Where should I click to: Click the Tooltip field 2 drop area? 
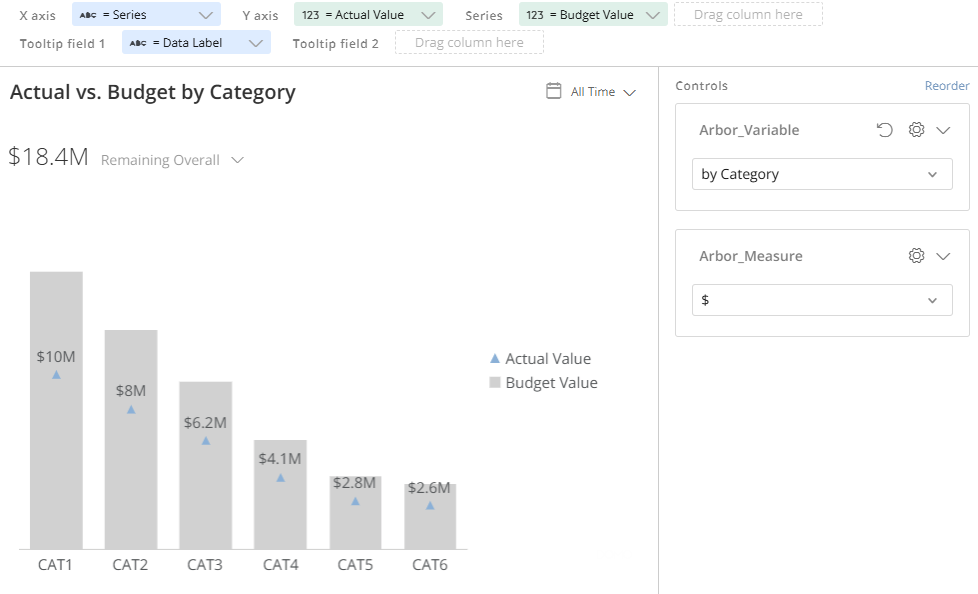469,42
